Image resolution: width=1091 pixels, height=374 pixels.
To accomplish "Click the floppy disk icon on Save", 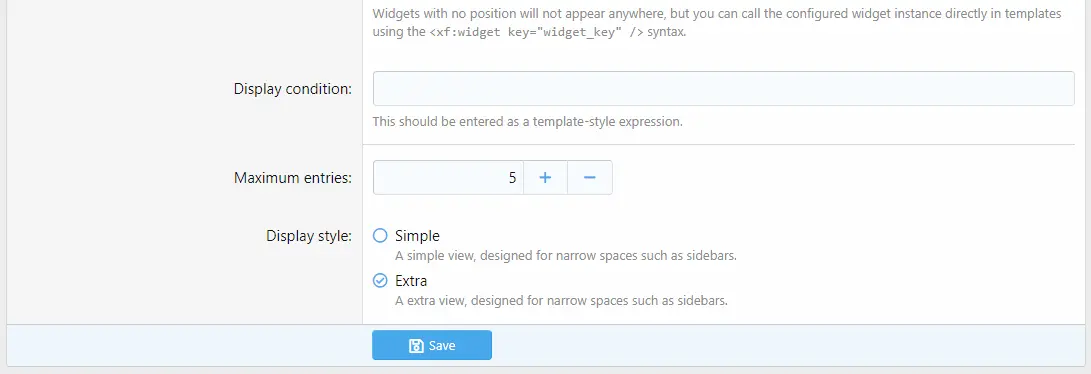I will pos(416,345).
